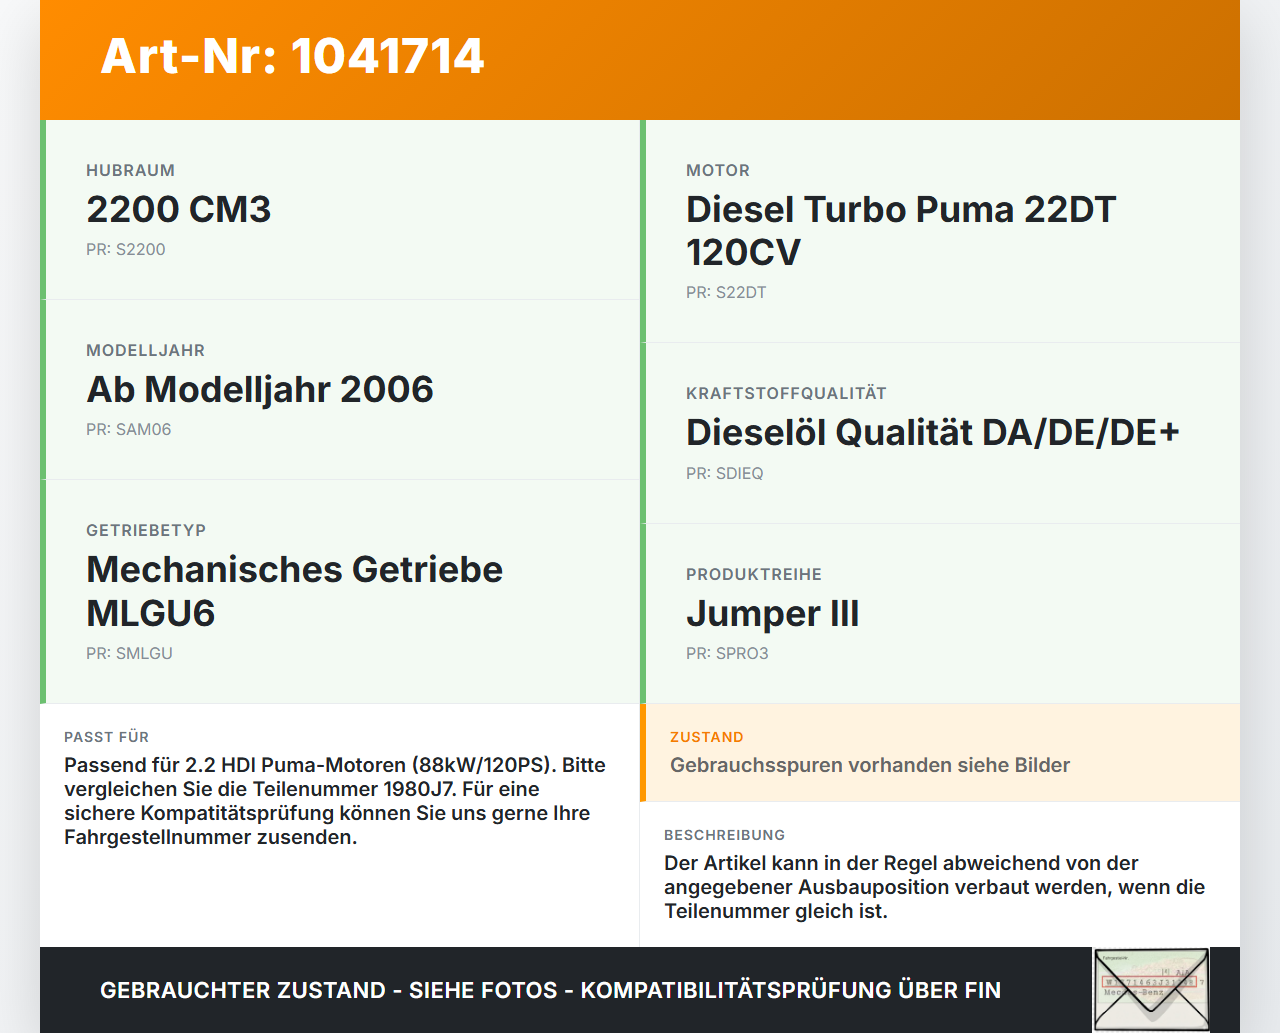1280x1033 pixels.
Task: Select Diesel Turbo Puma 22DT 120CV text
Action: 901,231
